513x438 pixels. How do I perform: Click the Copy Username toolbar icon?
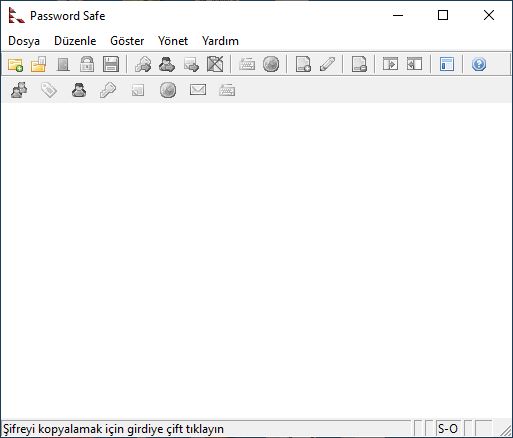click(167, 64)
